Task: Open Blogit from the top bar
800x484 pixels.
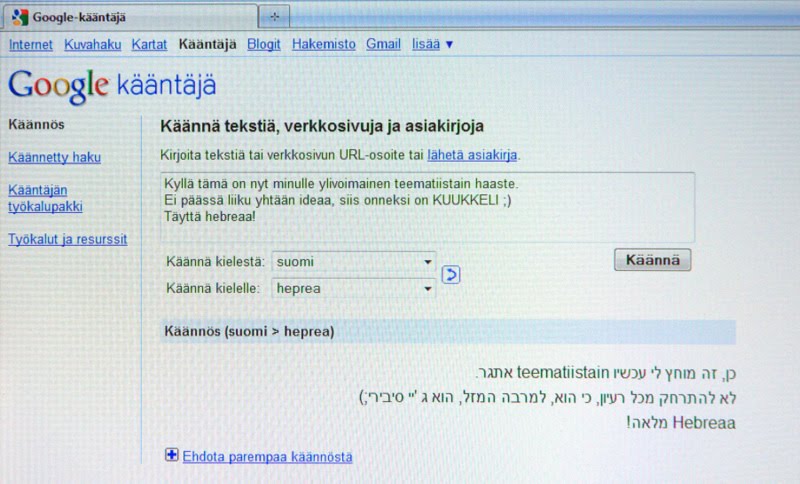Action: 263,45
